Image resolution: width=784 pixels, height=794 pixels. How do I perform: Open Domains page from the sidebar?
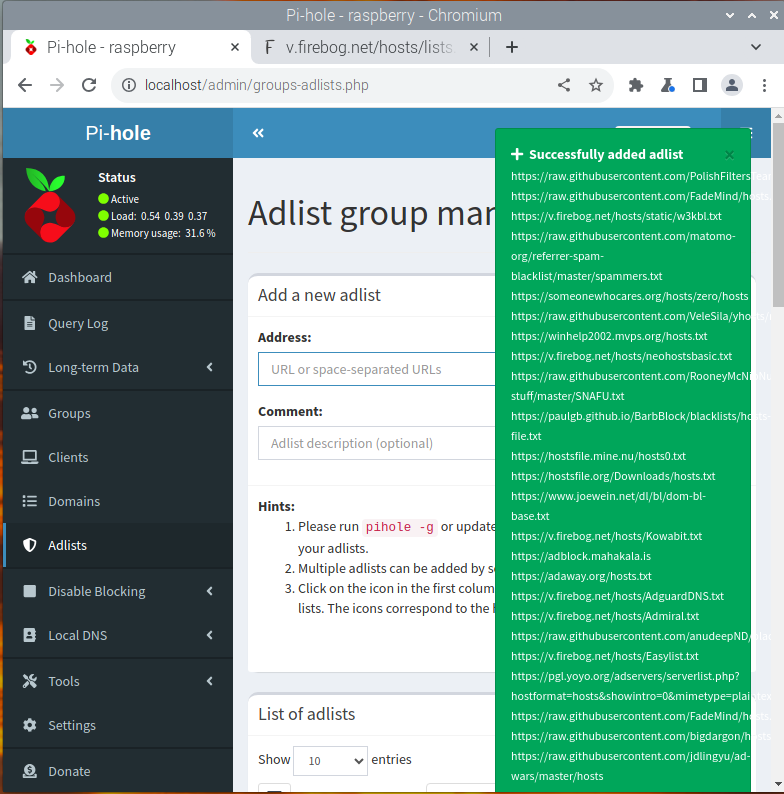click(x=117, y=501)
